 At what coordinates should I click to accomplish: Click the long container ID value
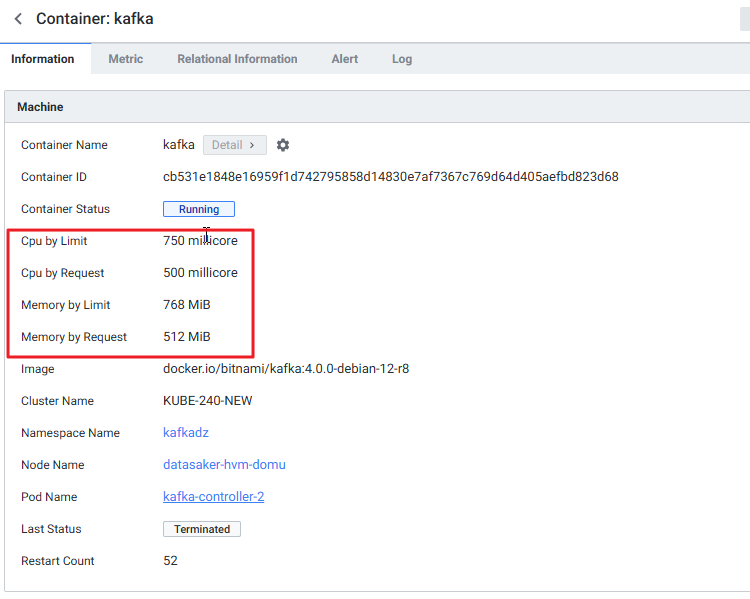(390, 177)
